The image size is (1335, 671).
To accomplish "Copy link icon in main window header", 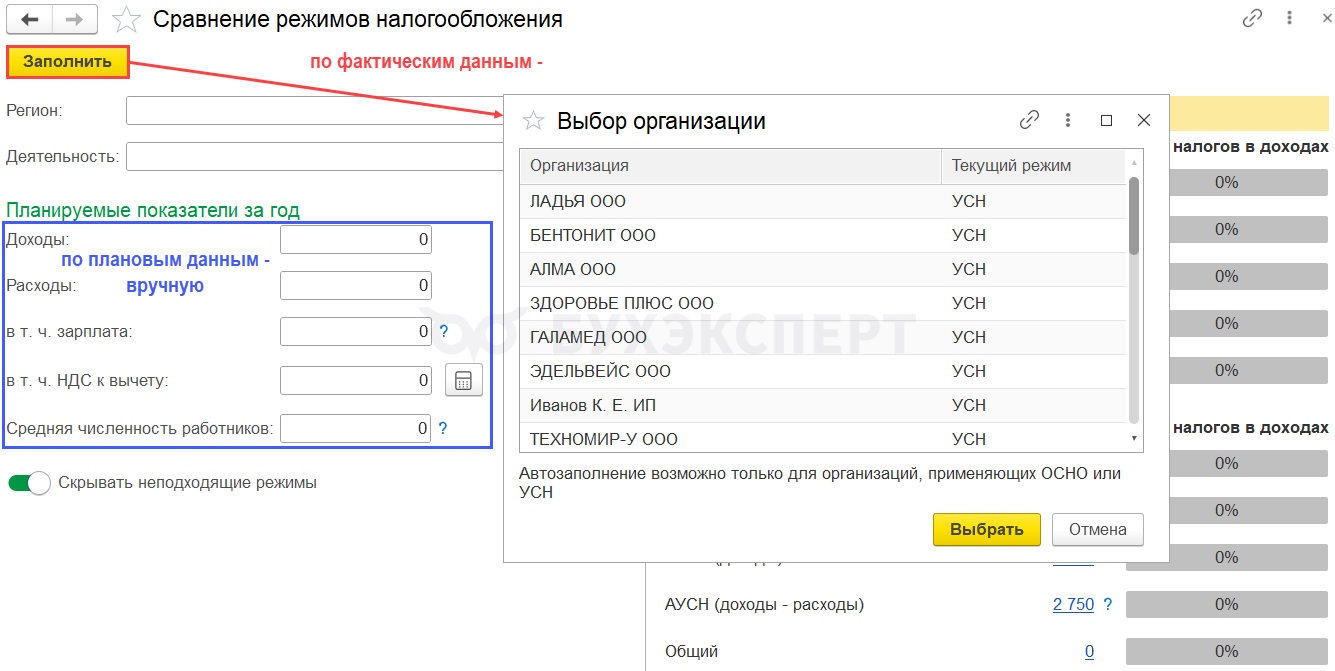I will pyautogui.click(x=1252, y=18).
